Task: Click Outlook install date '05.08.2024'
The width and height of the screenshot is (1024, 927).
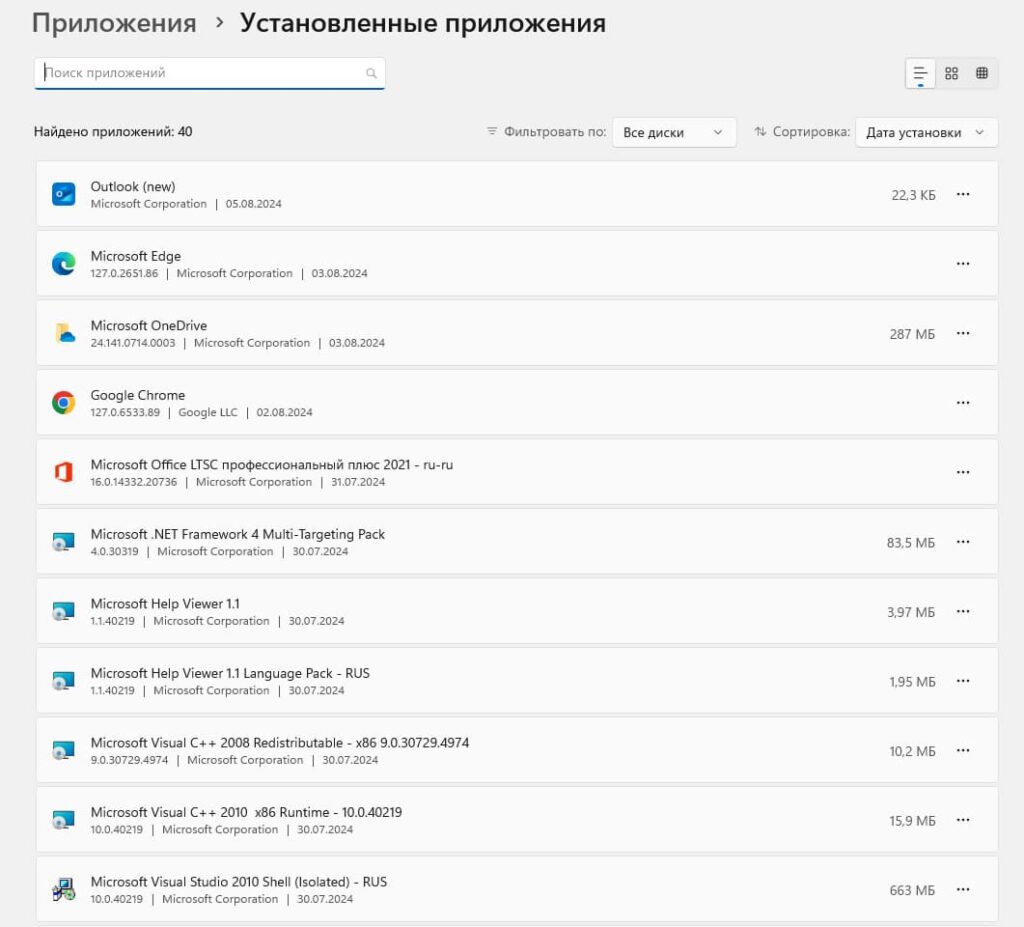Action: tap(253, 204)
